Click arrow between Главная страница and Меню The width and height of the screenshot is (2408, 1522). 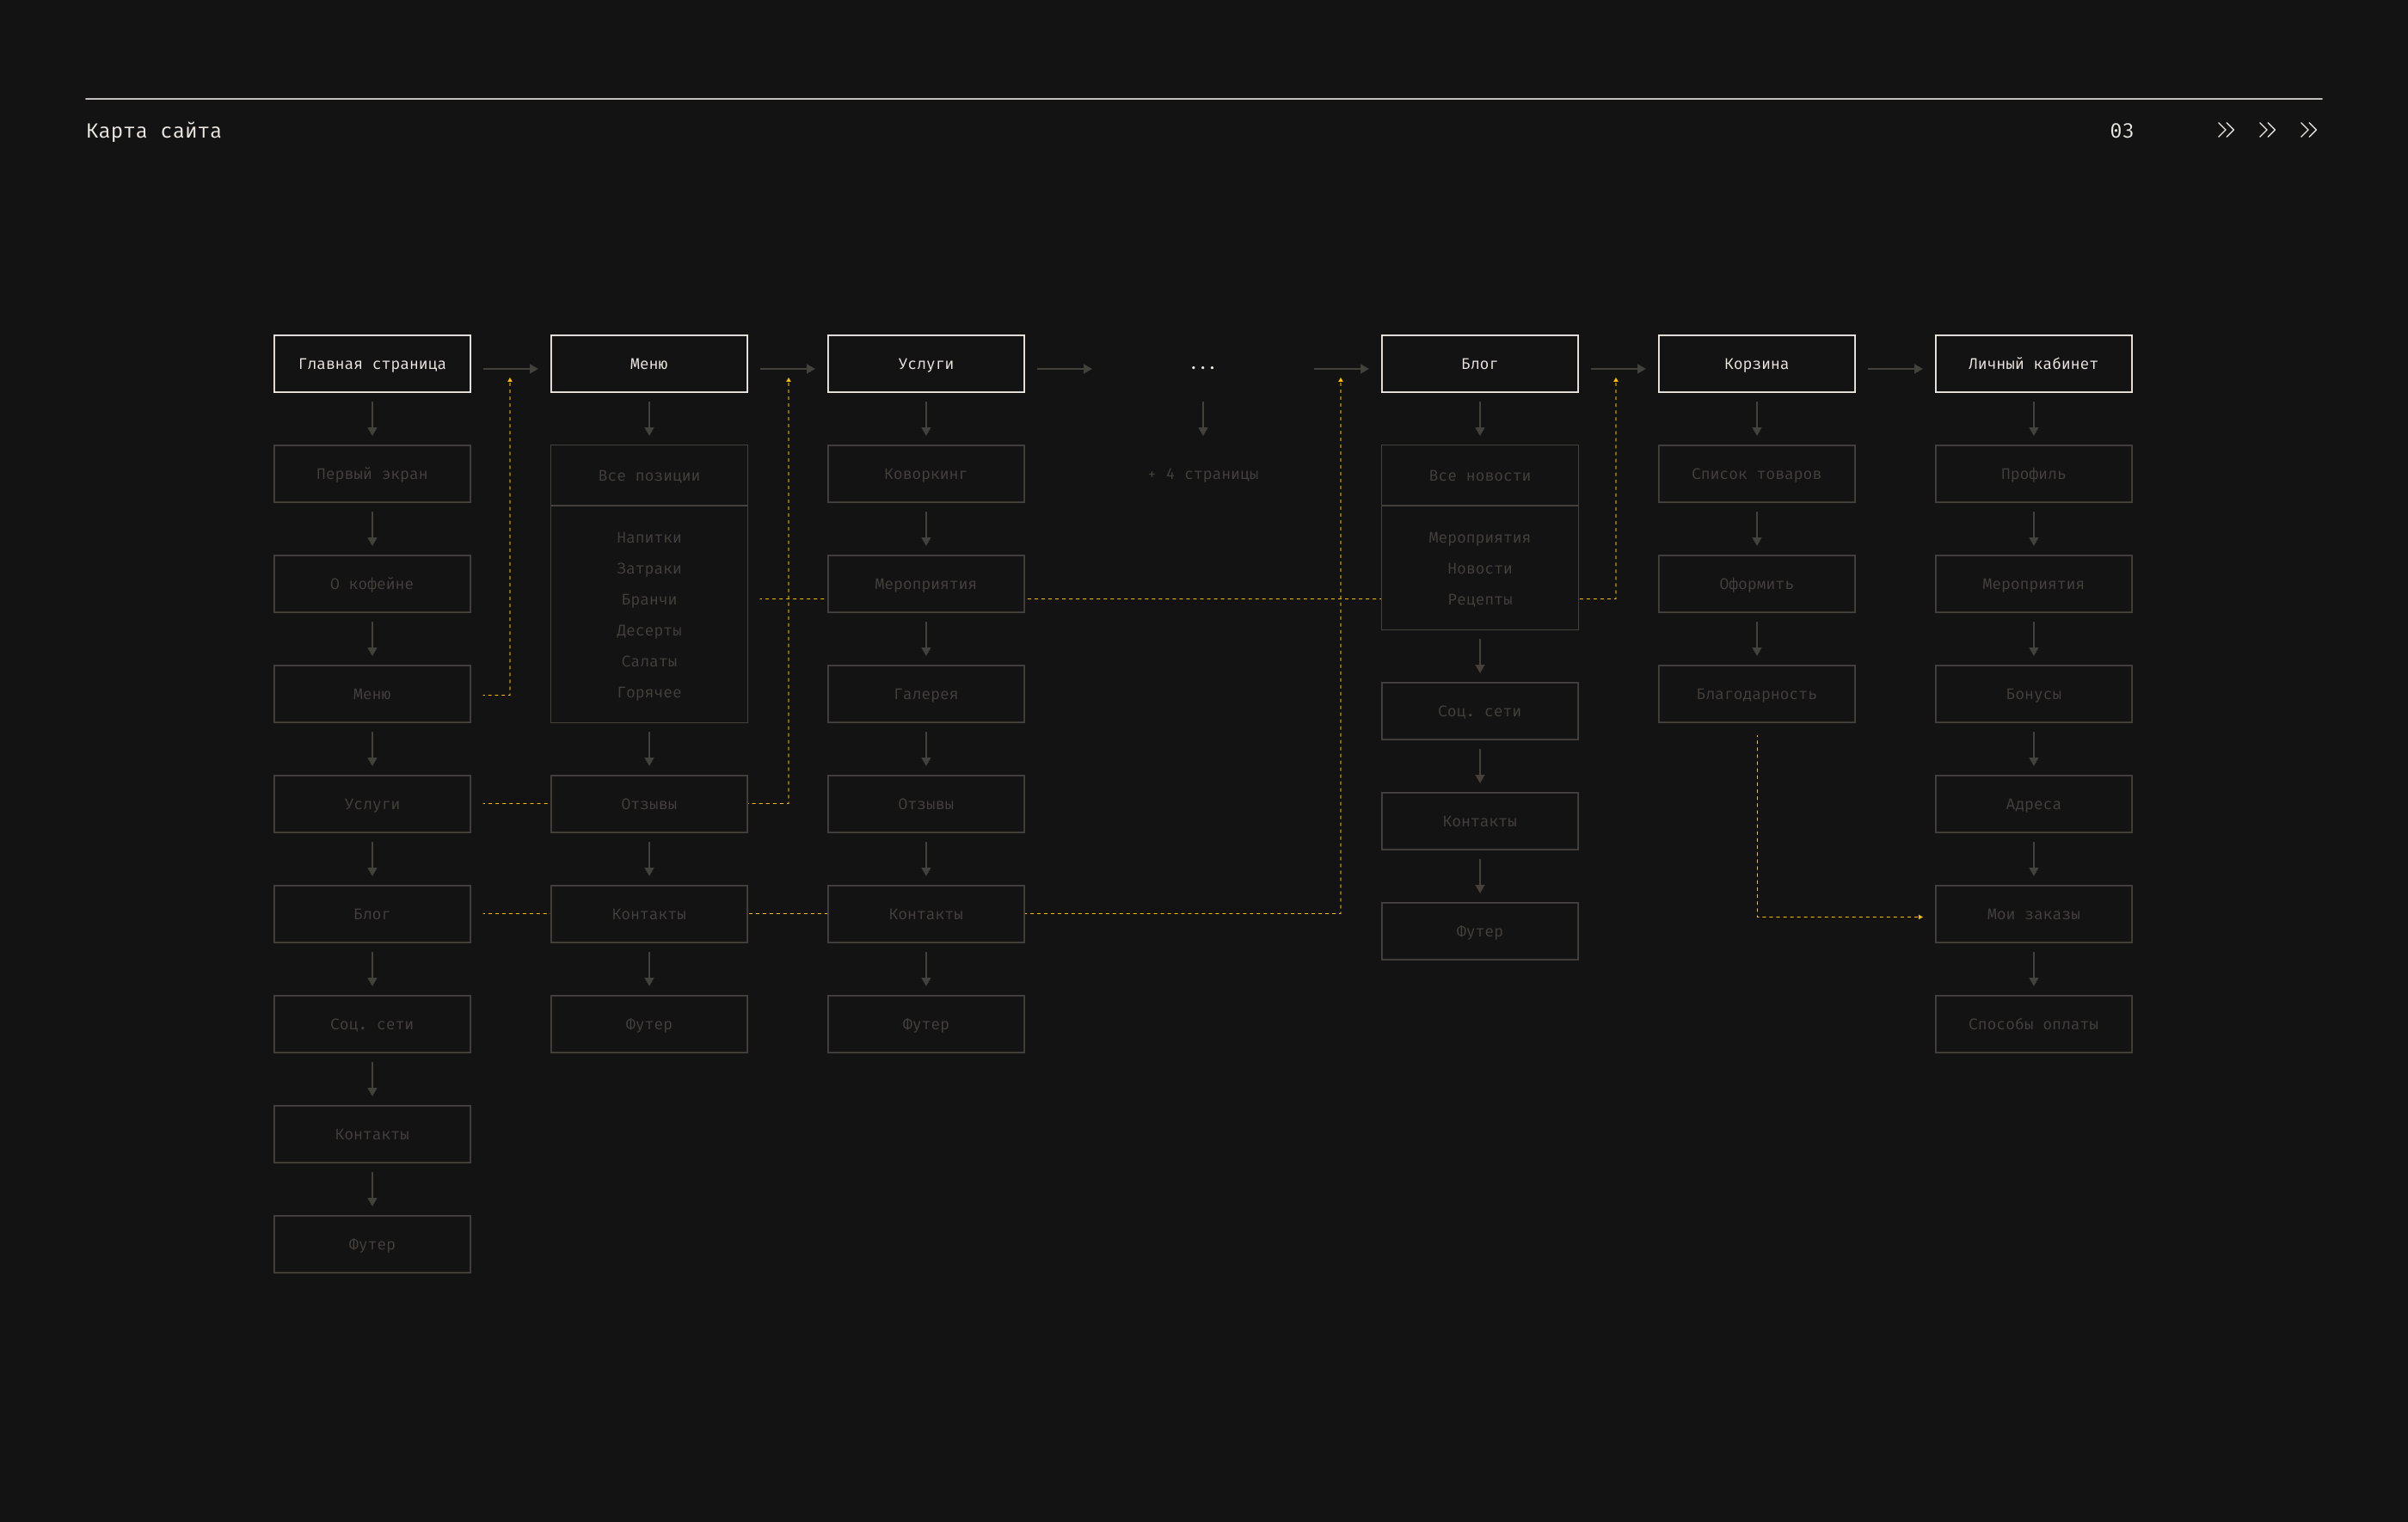pyautogui.click(x=510, y=369)
